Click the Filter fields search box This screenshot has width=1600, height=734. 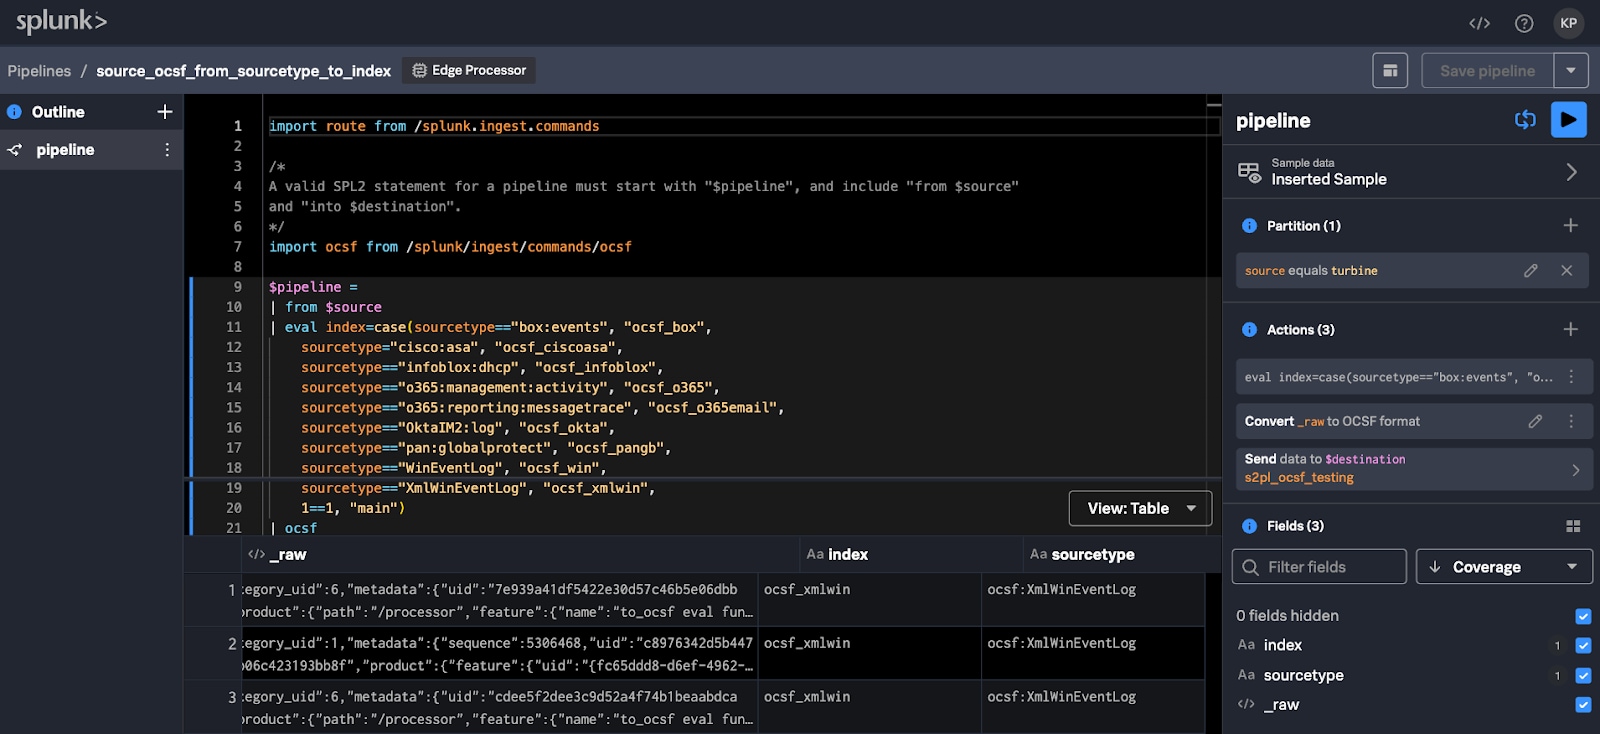point(1318,567)
